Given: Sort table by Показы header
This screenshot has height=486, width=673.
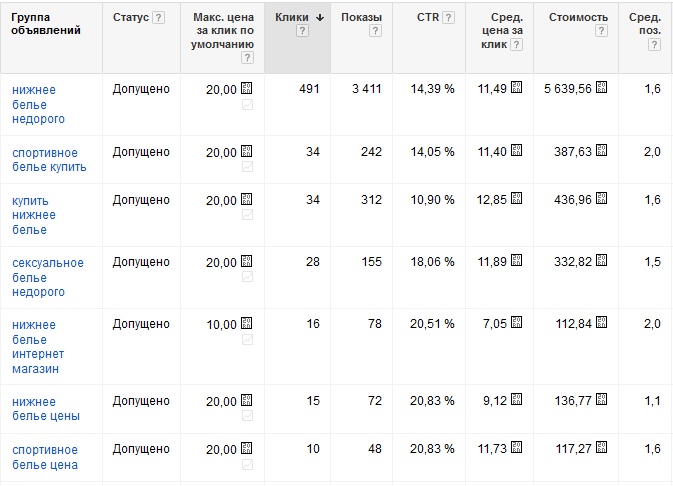Looking at the screenshot, I should 361,18.
